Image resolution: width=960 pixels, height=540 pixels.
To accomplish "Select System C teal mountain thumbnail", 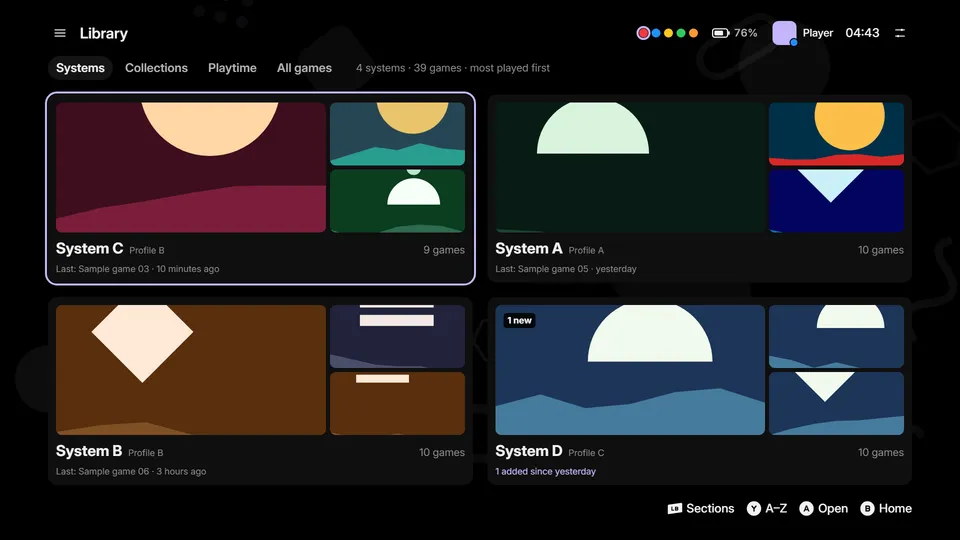I will (x=397, y=133).
